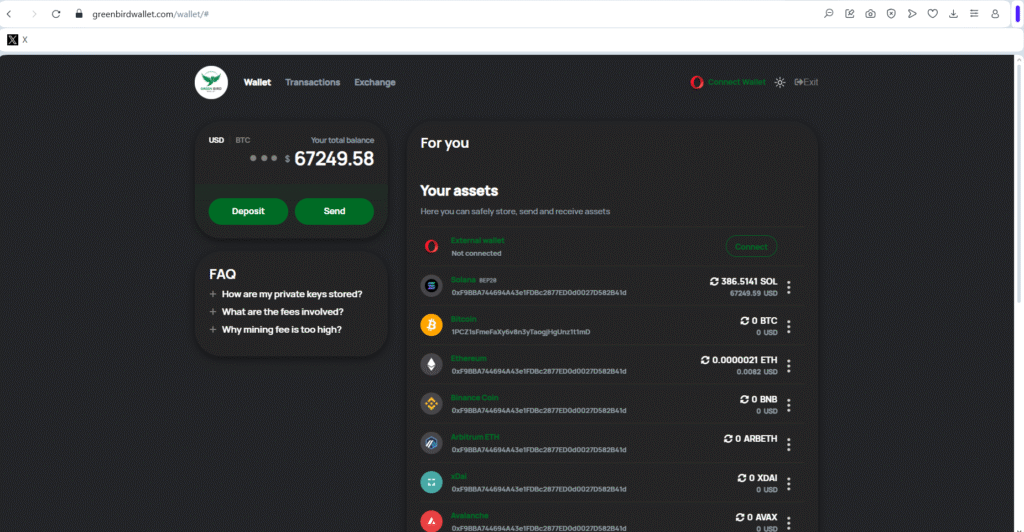The image size is (1024, 532).
Task: Click the Ethereum coin icon
Action: [x=431, y=364]
